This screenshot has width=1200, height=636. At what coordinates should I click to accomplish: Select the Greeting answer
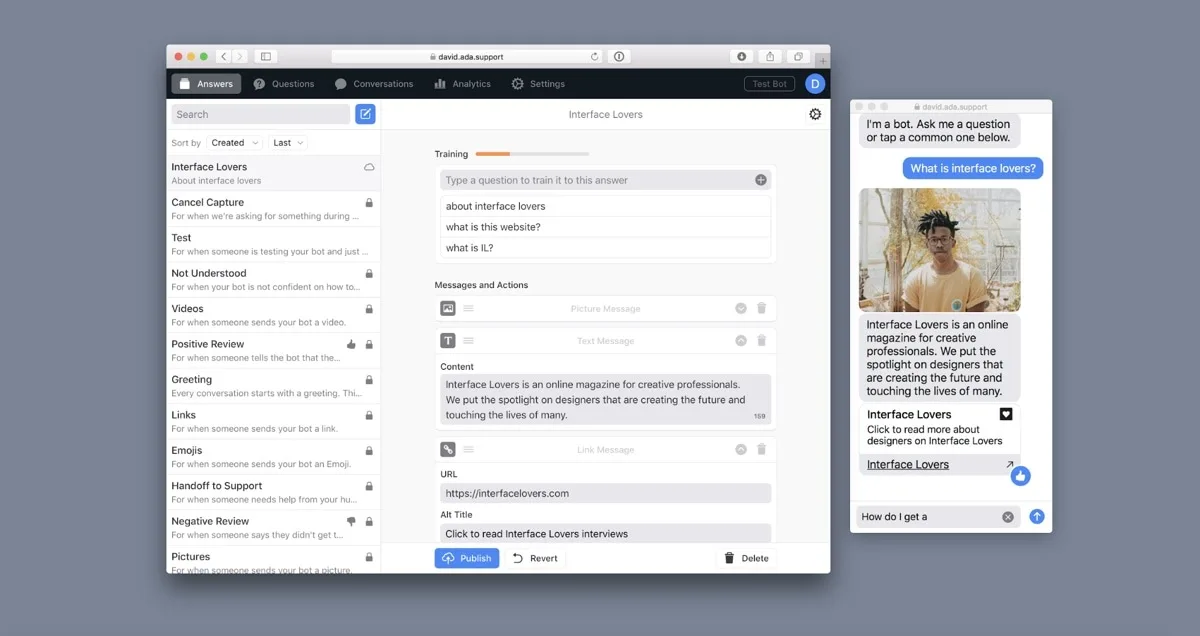[273, 386]
